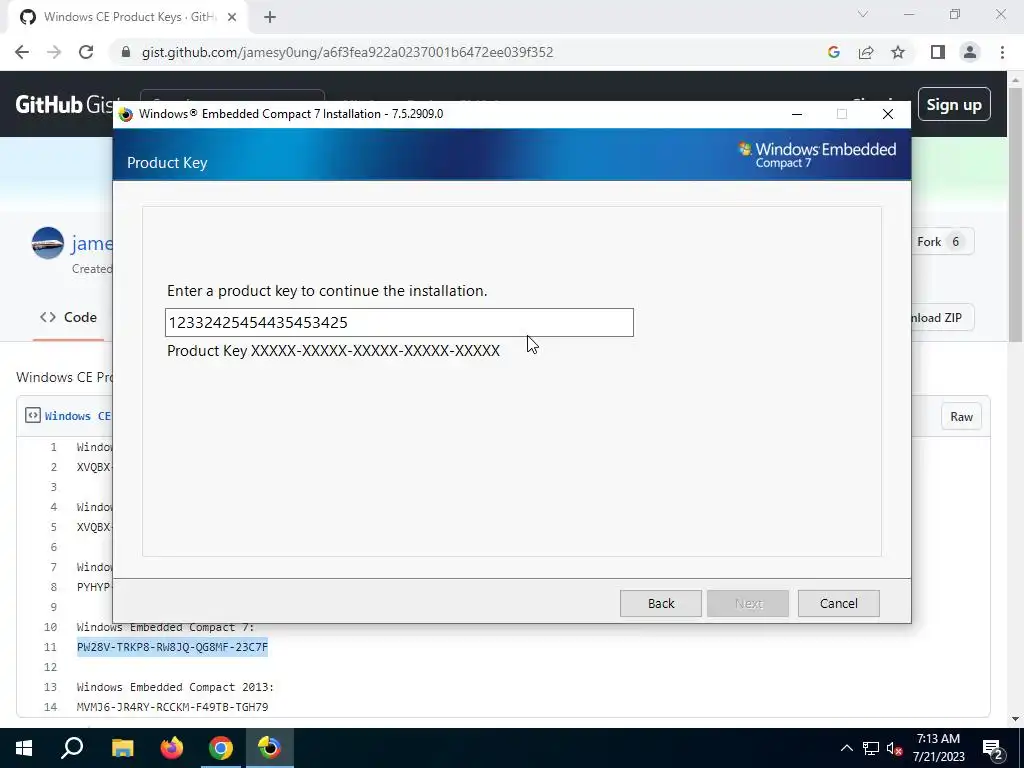Click muted volume icon in tray
The height and width of the screenshot is (768, 1024).
tap(895, 748)
